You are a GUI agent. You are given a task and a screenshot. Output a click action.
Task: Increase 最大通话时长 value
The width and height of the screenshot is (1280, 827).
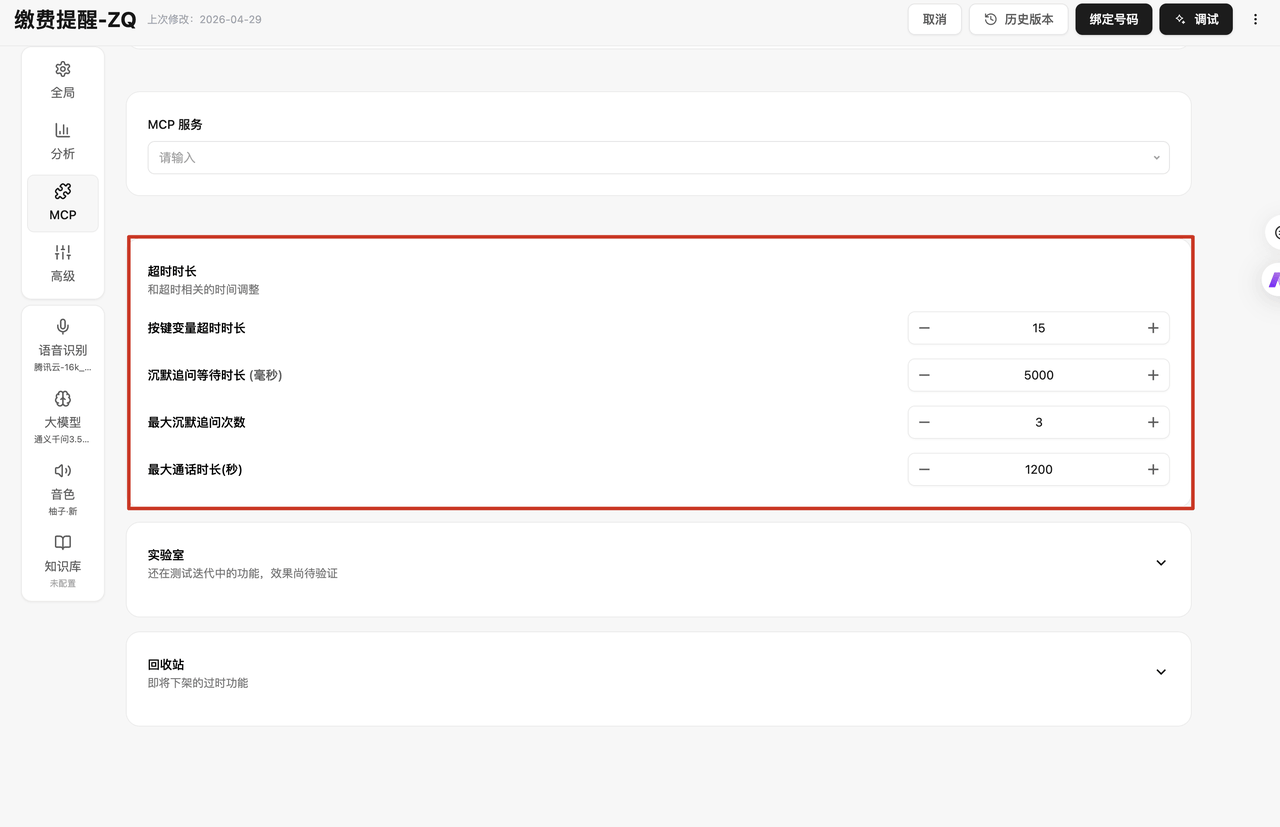[x=1153, y=469]
